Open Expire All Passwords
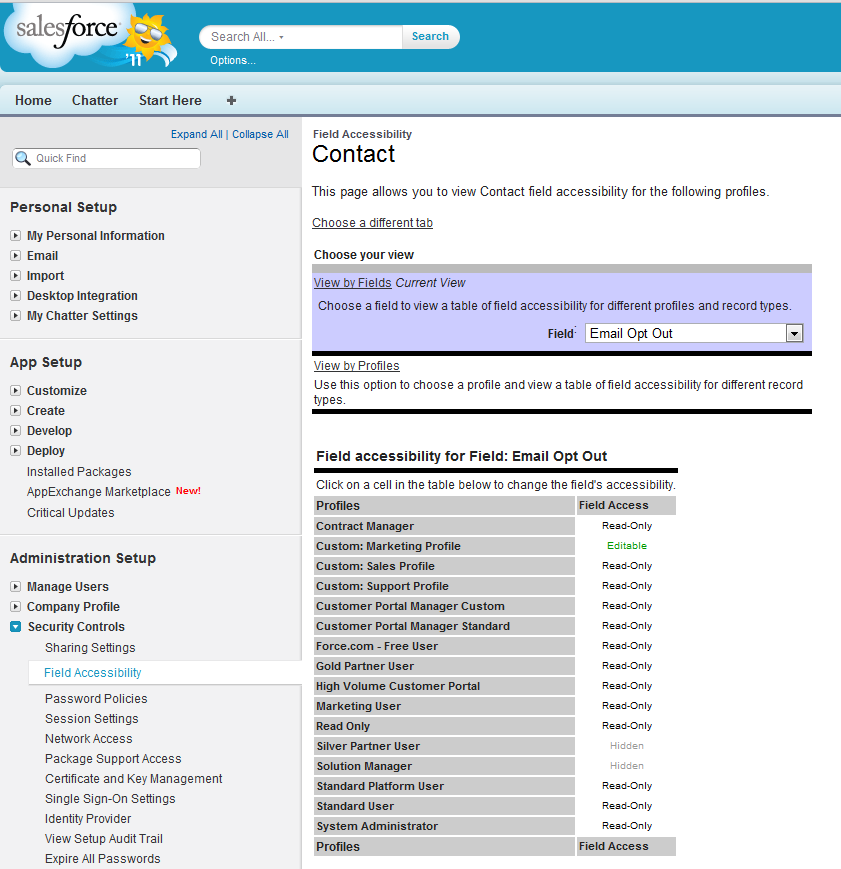 (103, 858)
